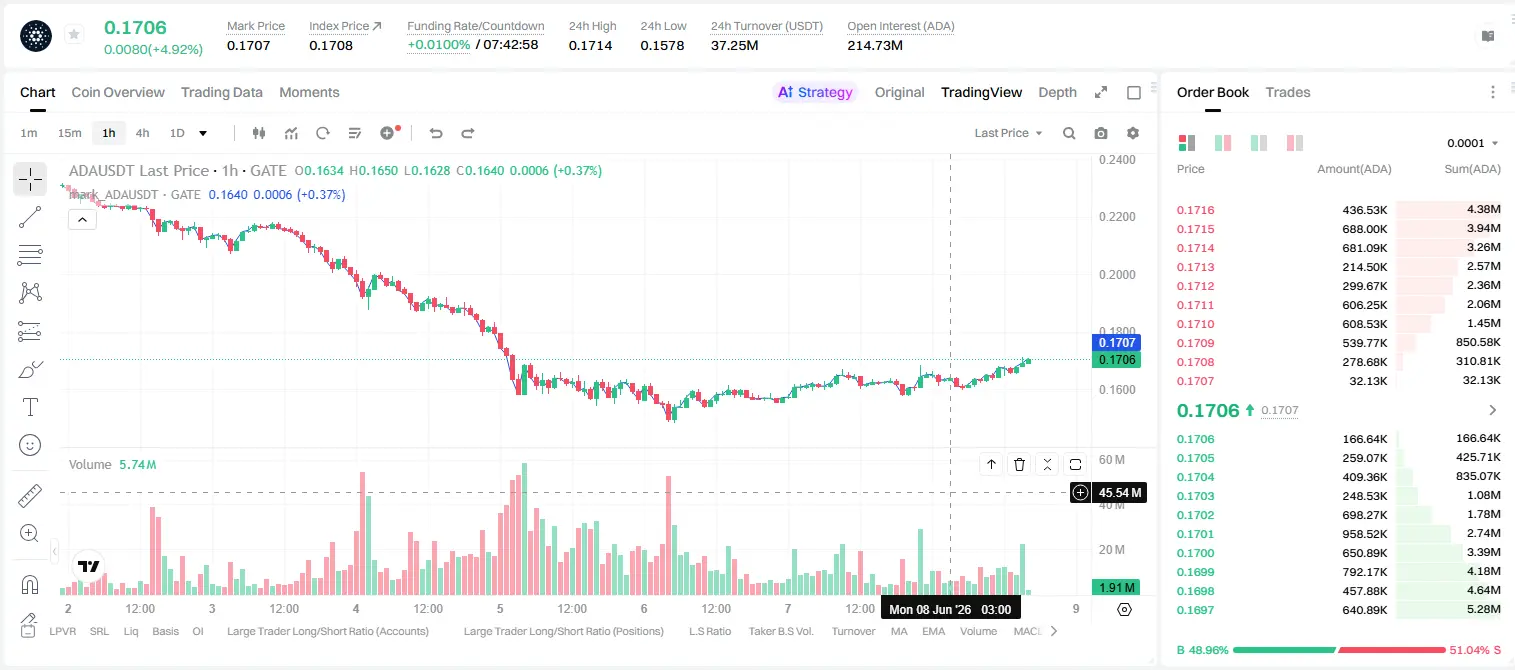Select the 4h timeframe
The image size is (1515, 670).
pos(142,133)
